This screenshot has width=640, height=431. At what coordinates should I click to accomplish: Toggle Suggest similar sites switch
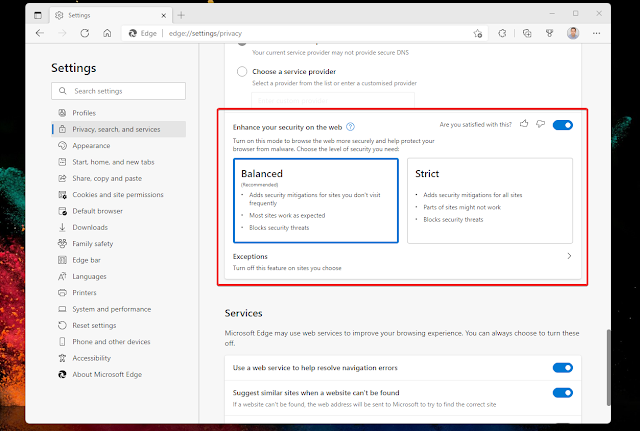click(x=562, y=393)
